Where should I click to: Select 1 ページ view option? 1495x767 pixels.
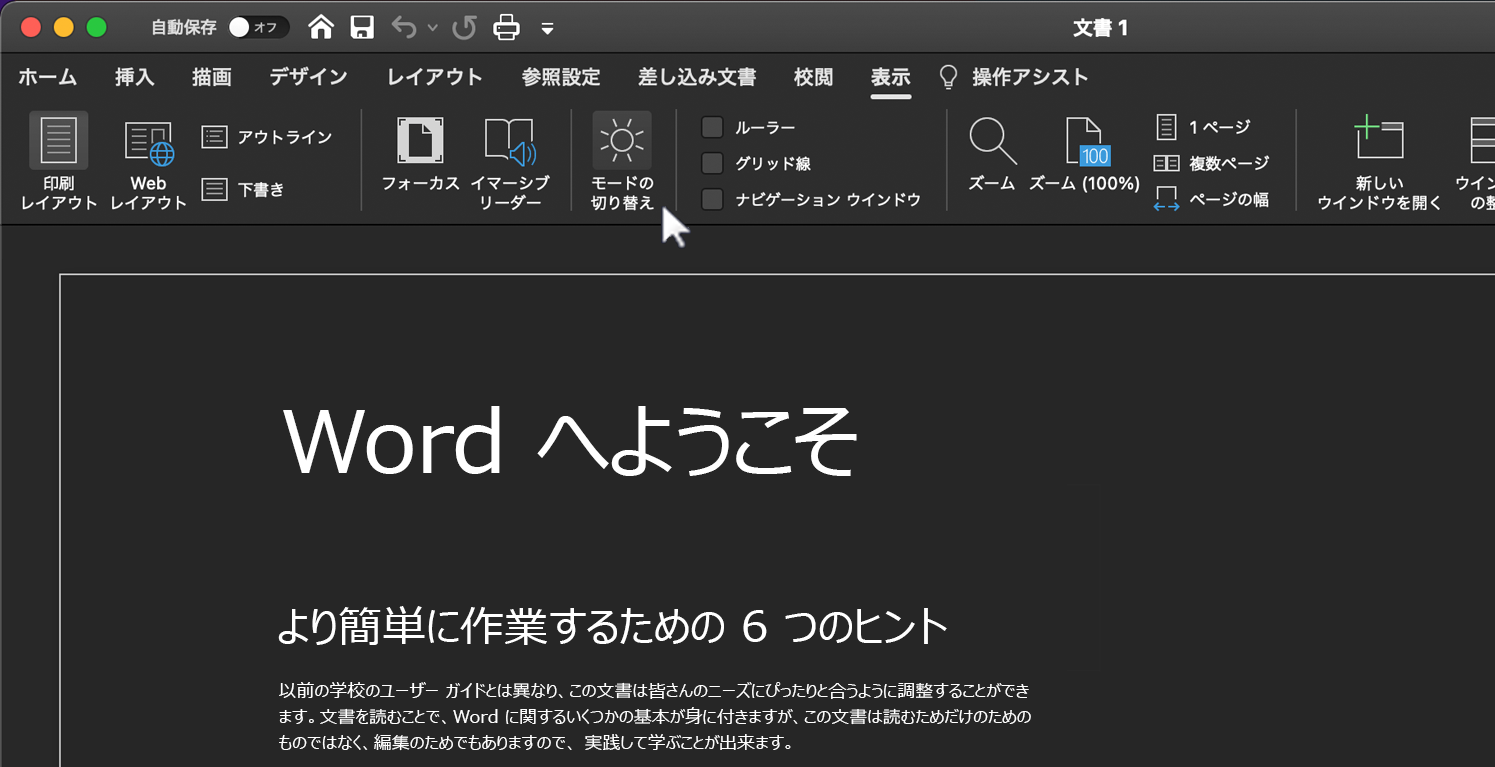click(x=1202, y=127)
